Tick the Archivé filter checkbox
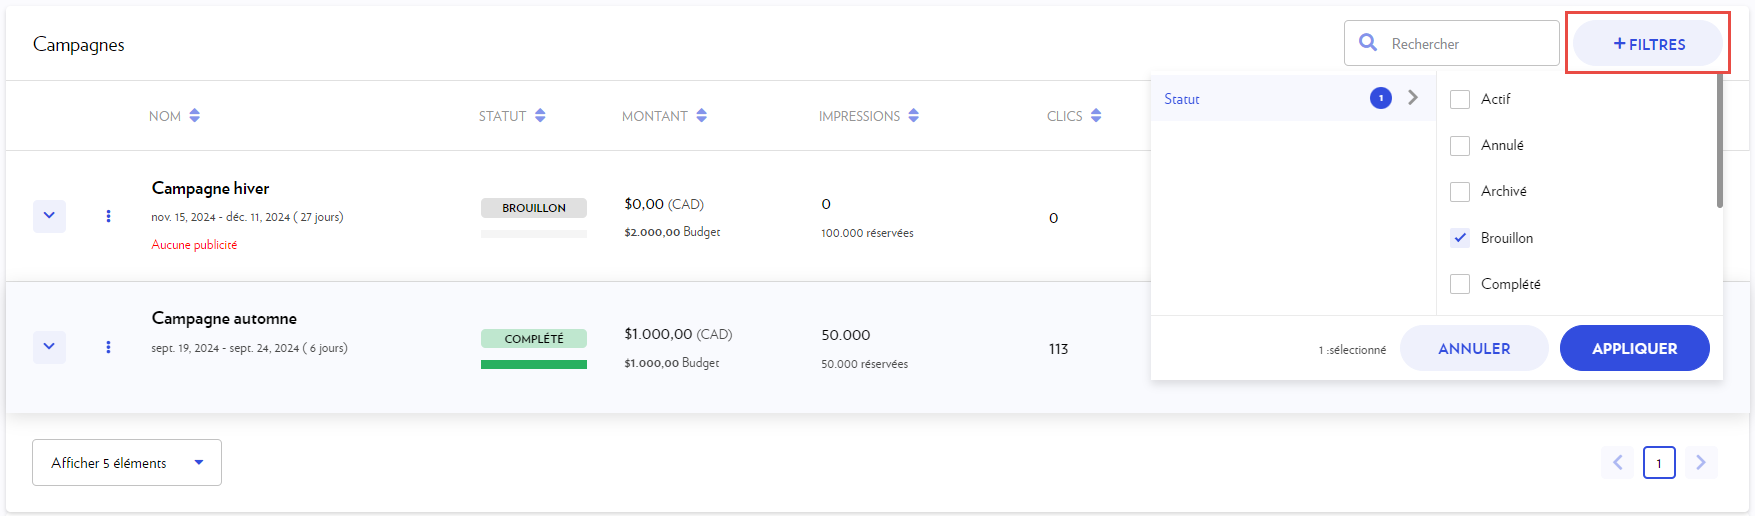The image size is (1755, 516). [x=1460, y=191]
